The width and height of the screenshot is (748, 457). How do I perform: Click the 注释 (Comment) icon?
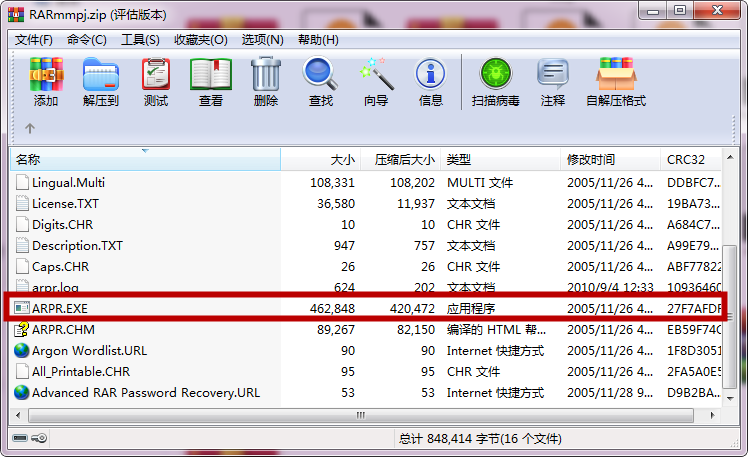(553, 74)
